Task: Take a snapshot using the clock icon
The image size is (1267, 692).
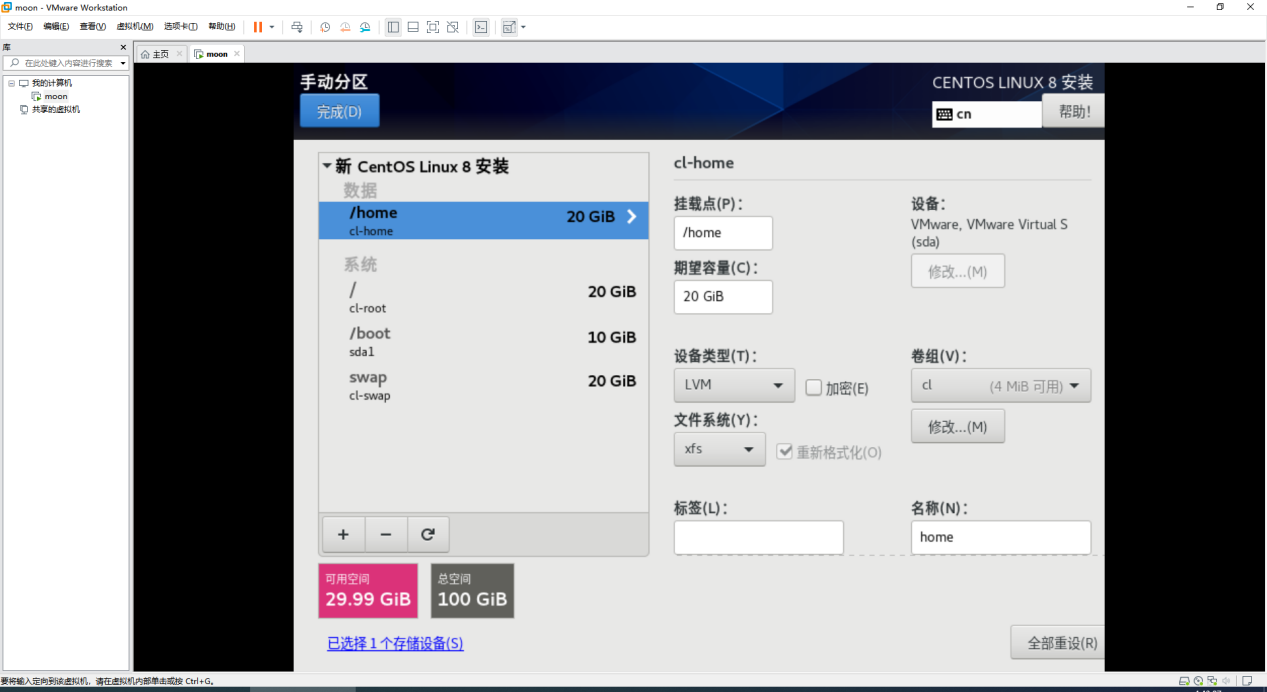Action: [325, 27]
